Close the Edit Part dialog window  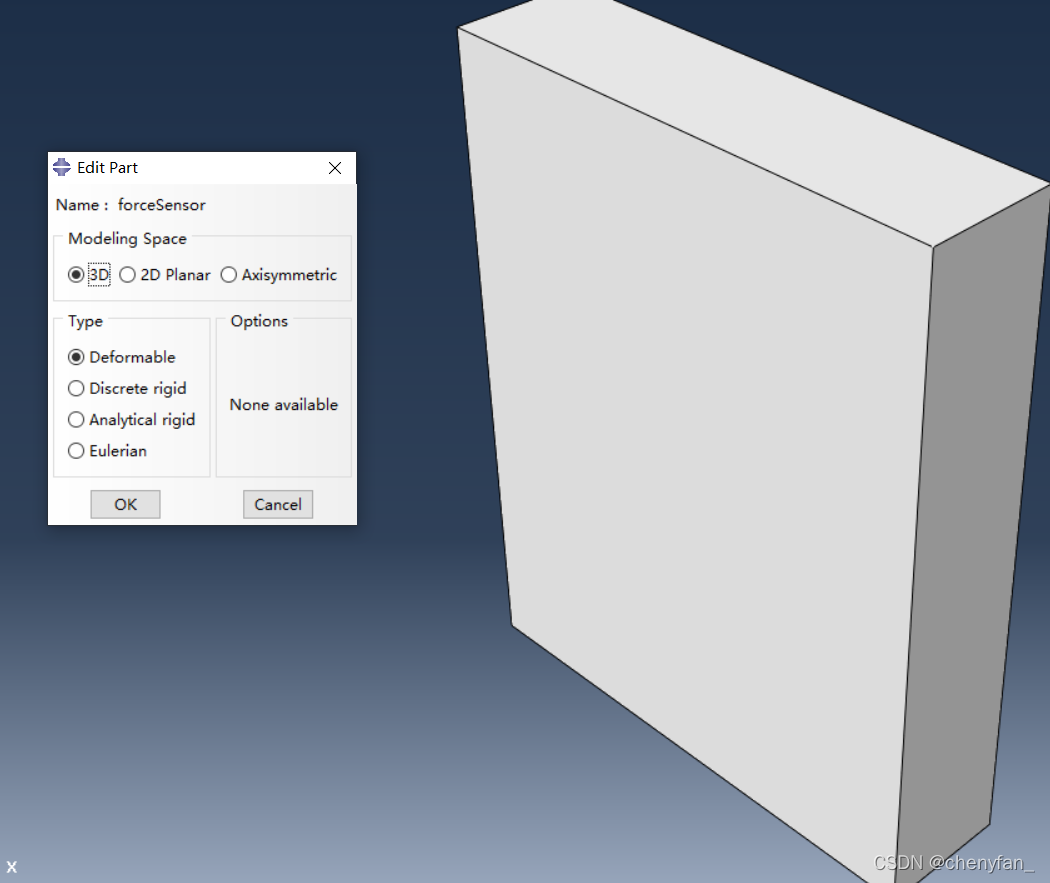pyautogui.click(x=335, y=168)
